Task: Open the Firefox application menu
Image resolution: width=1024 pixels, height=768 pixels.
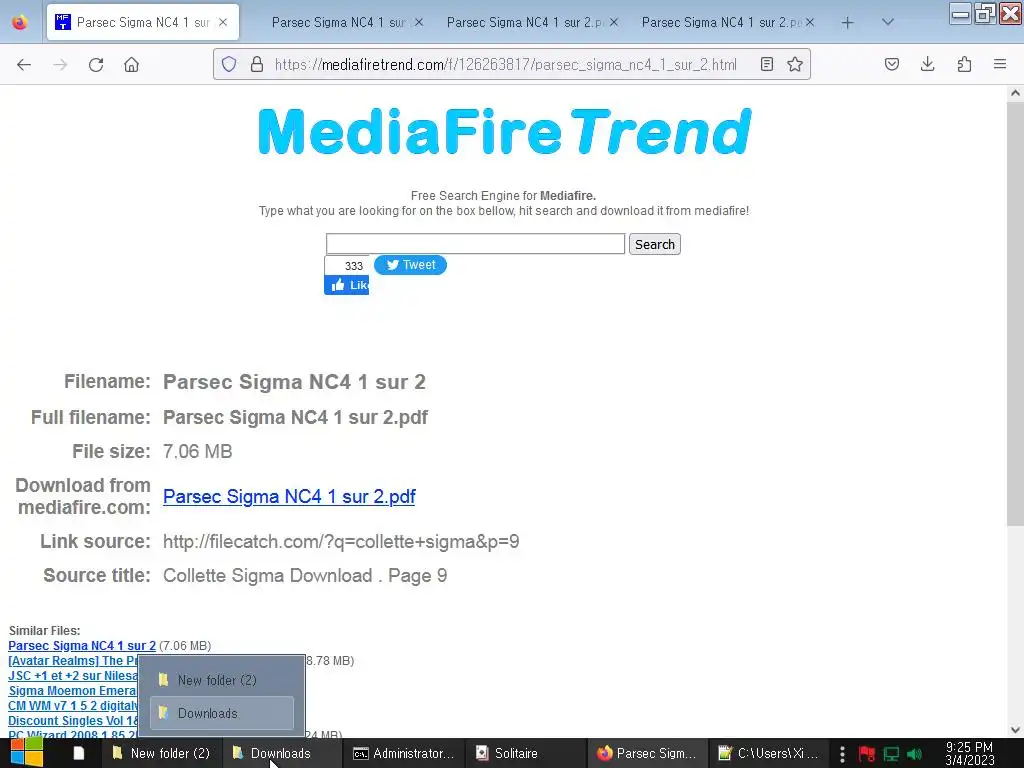Action: coord(1000,64)
